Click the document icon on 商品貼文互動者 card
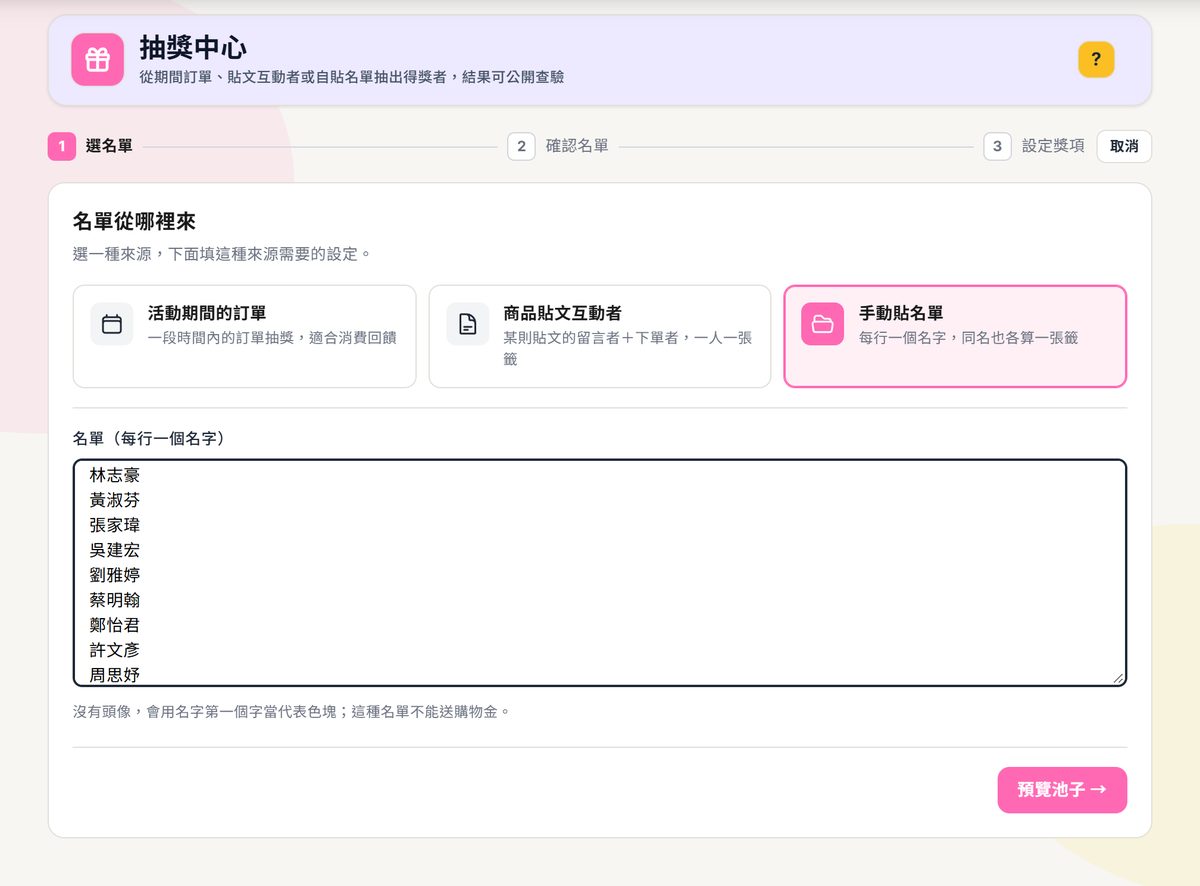Viewport: 1200px width, 886px height. (x=468, y=324)
